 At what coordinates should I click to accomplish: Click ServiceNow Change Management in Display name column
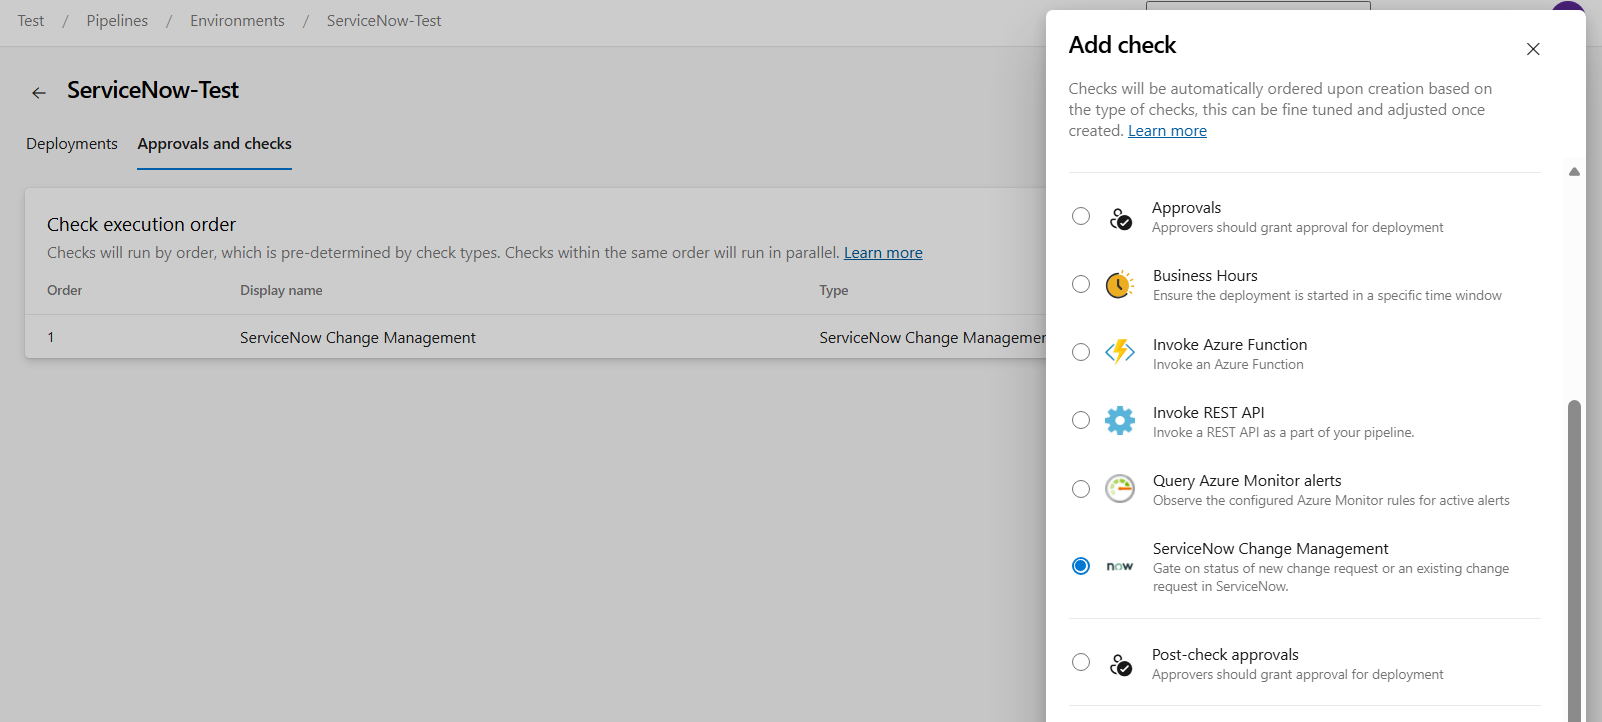click(358, 338)
